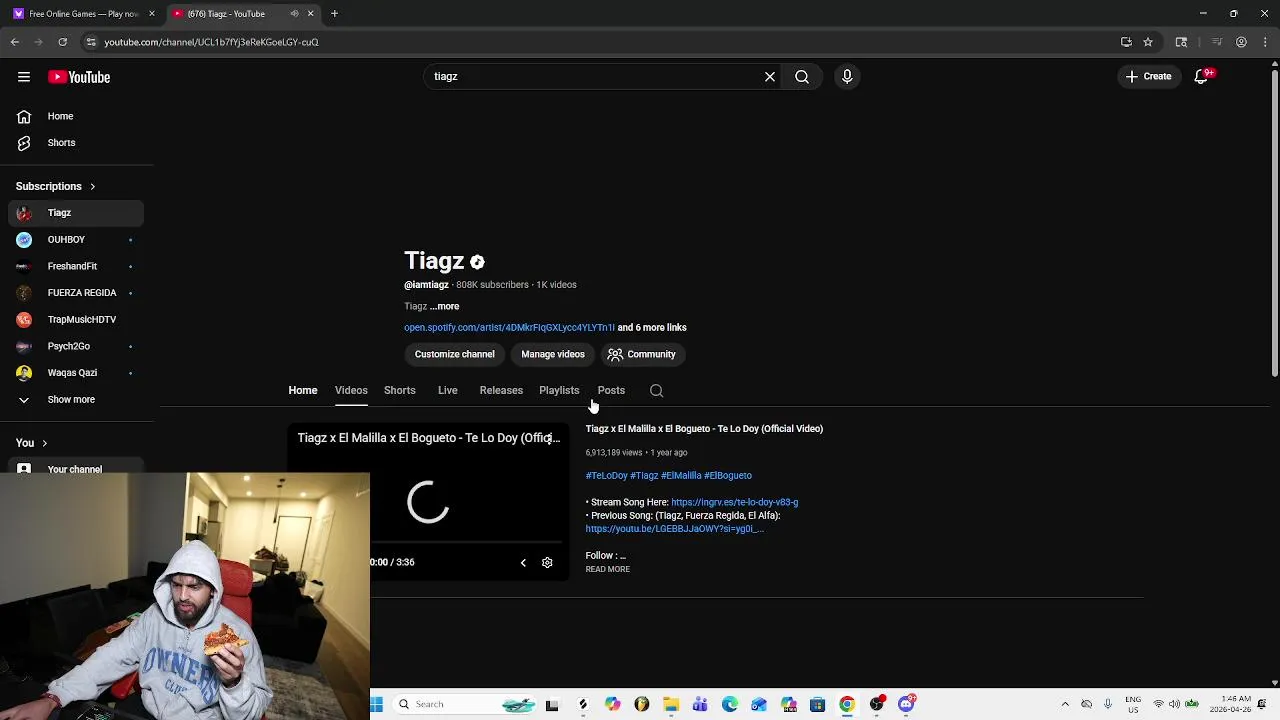Open Shorts in the sidebar
This screenshot has height=720, width=1280.
76,143
